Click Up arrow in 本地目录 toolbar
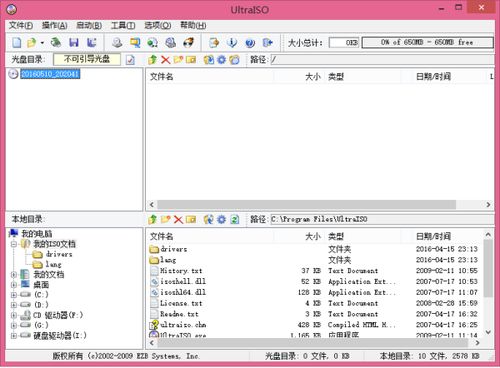This screenshot has width=500, height=368. (x=153, y=219)
